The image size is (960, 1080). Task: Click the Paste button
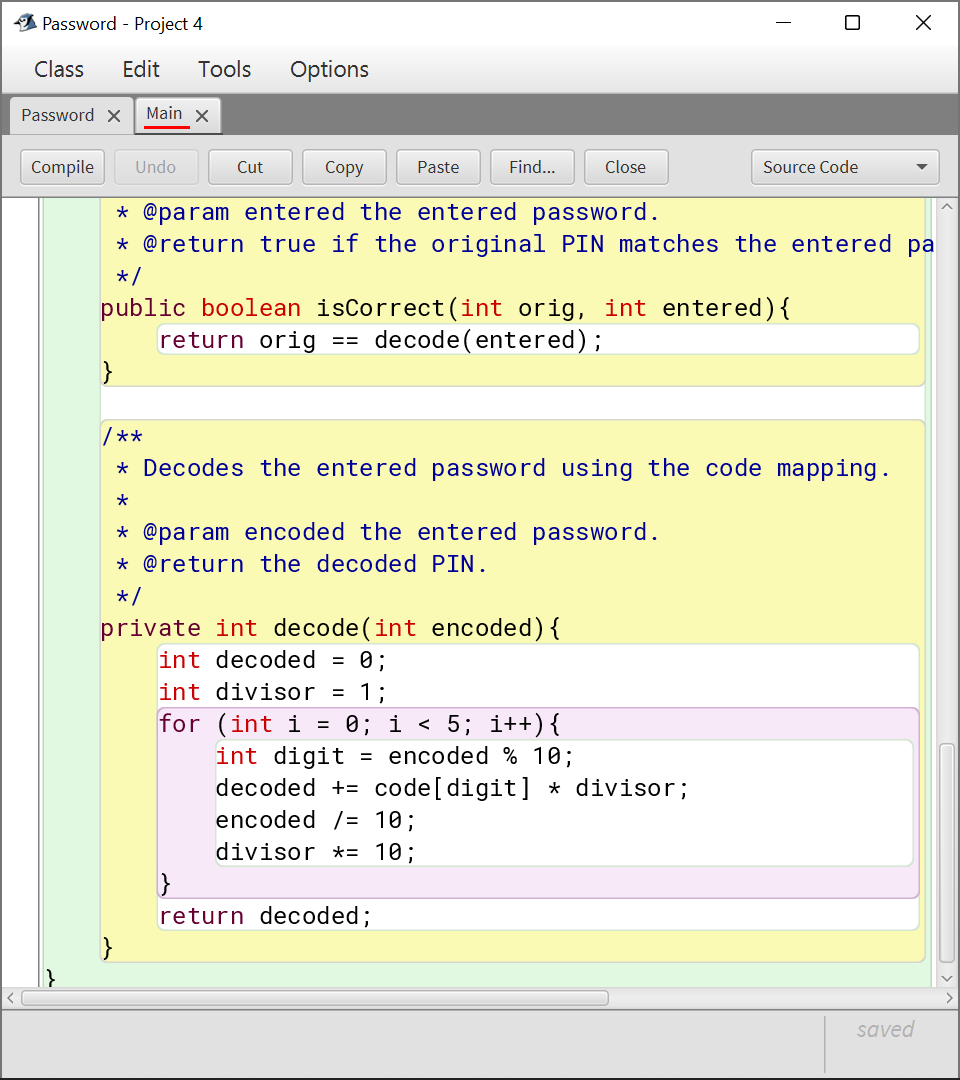pyautogui.click(x=438, y=167)
